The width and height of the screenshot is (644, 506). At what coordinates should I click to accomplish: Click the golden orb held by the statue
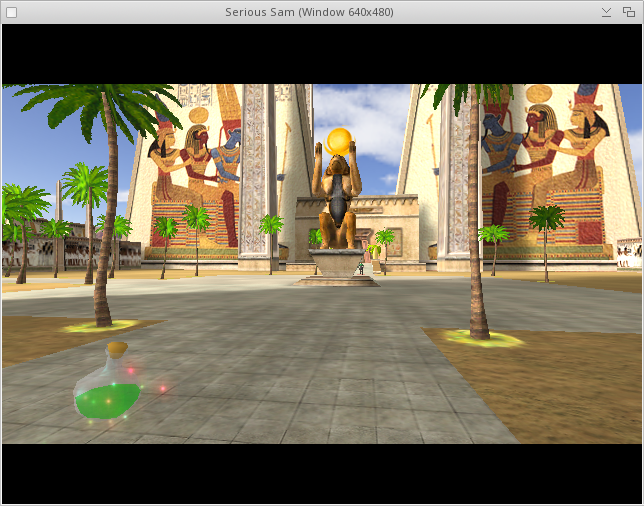click(x=339, y=139)
